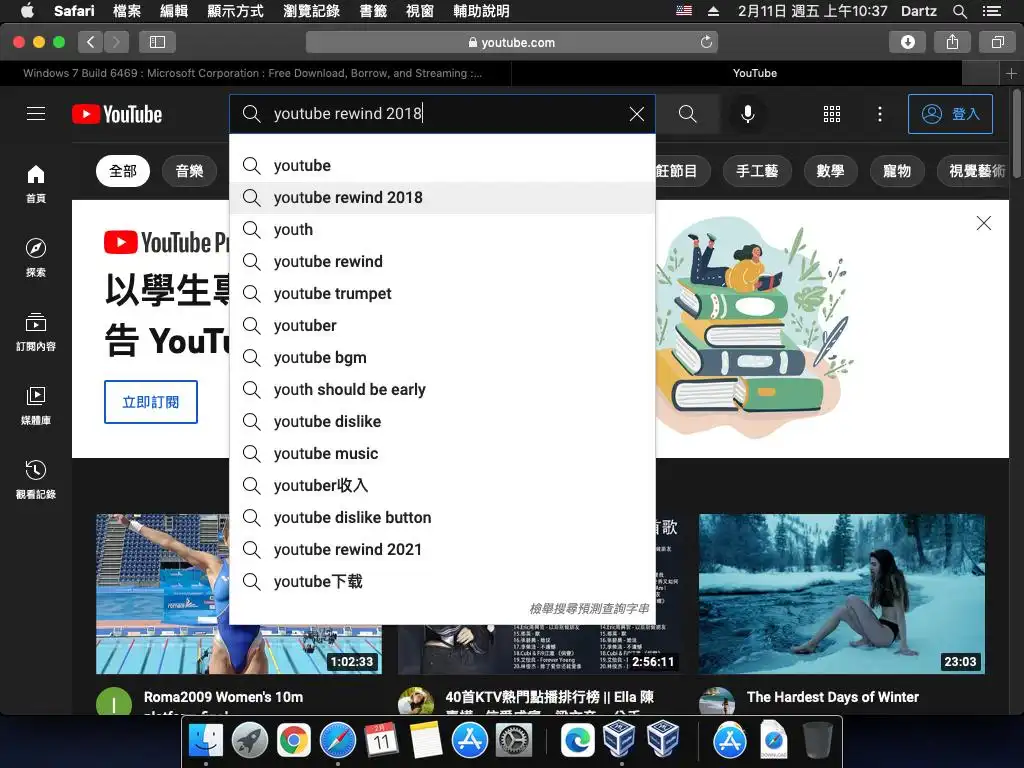Launch Google Chrome from the Dock
The height and width of the screenshot is (768, 1024).
click(x=294, y=741)
